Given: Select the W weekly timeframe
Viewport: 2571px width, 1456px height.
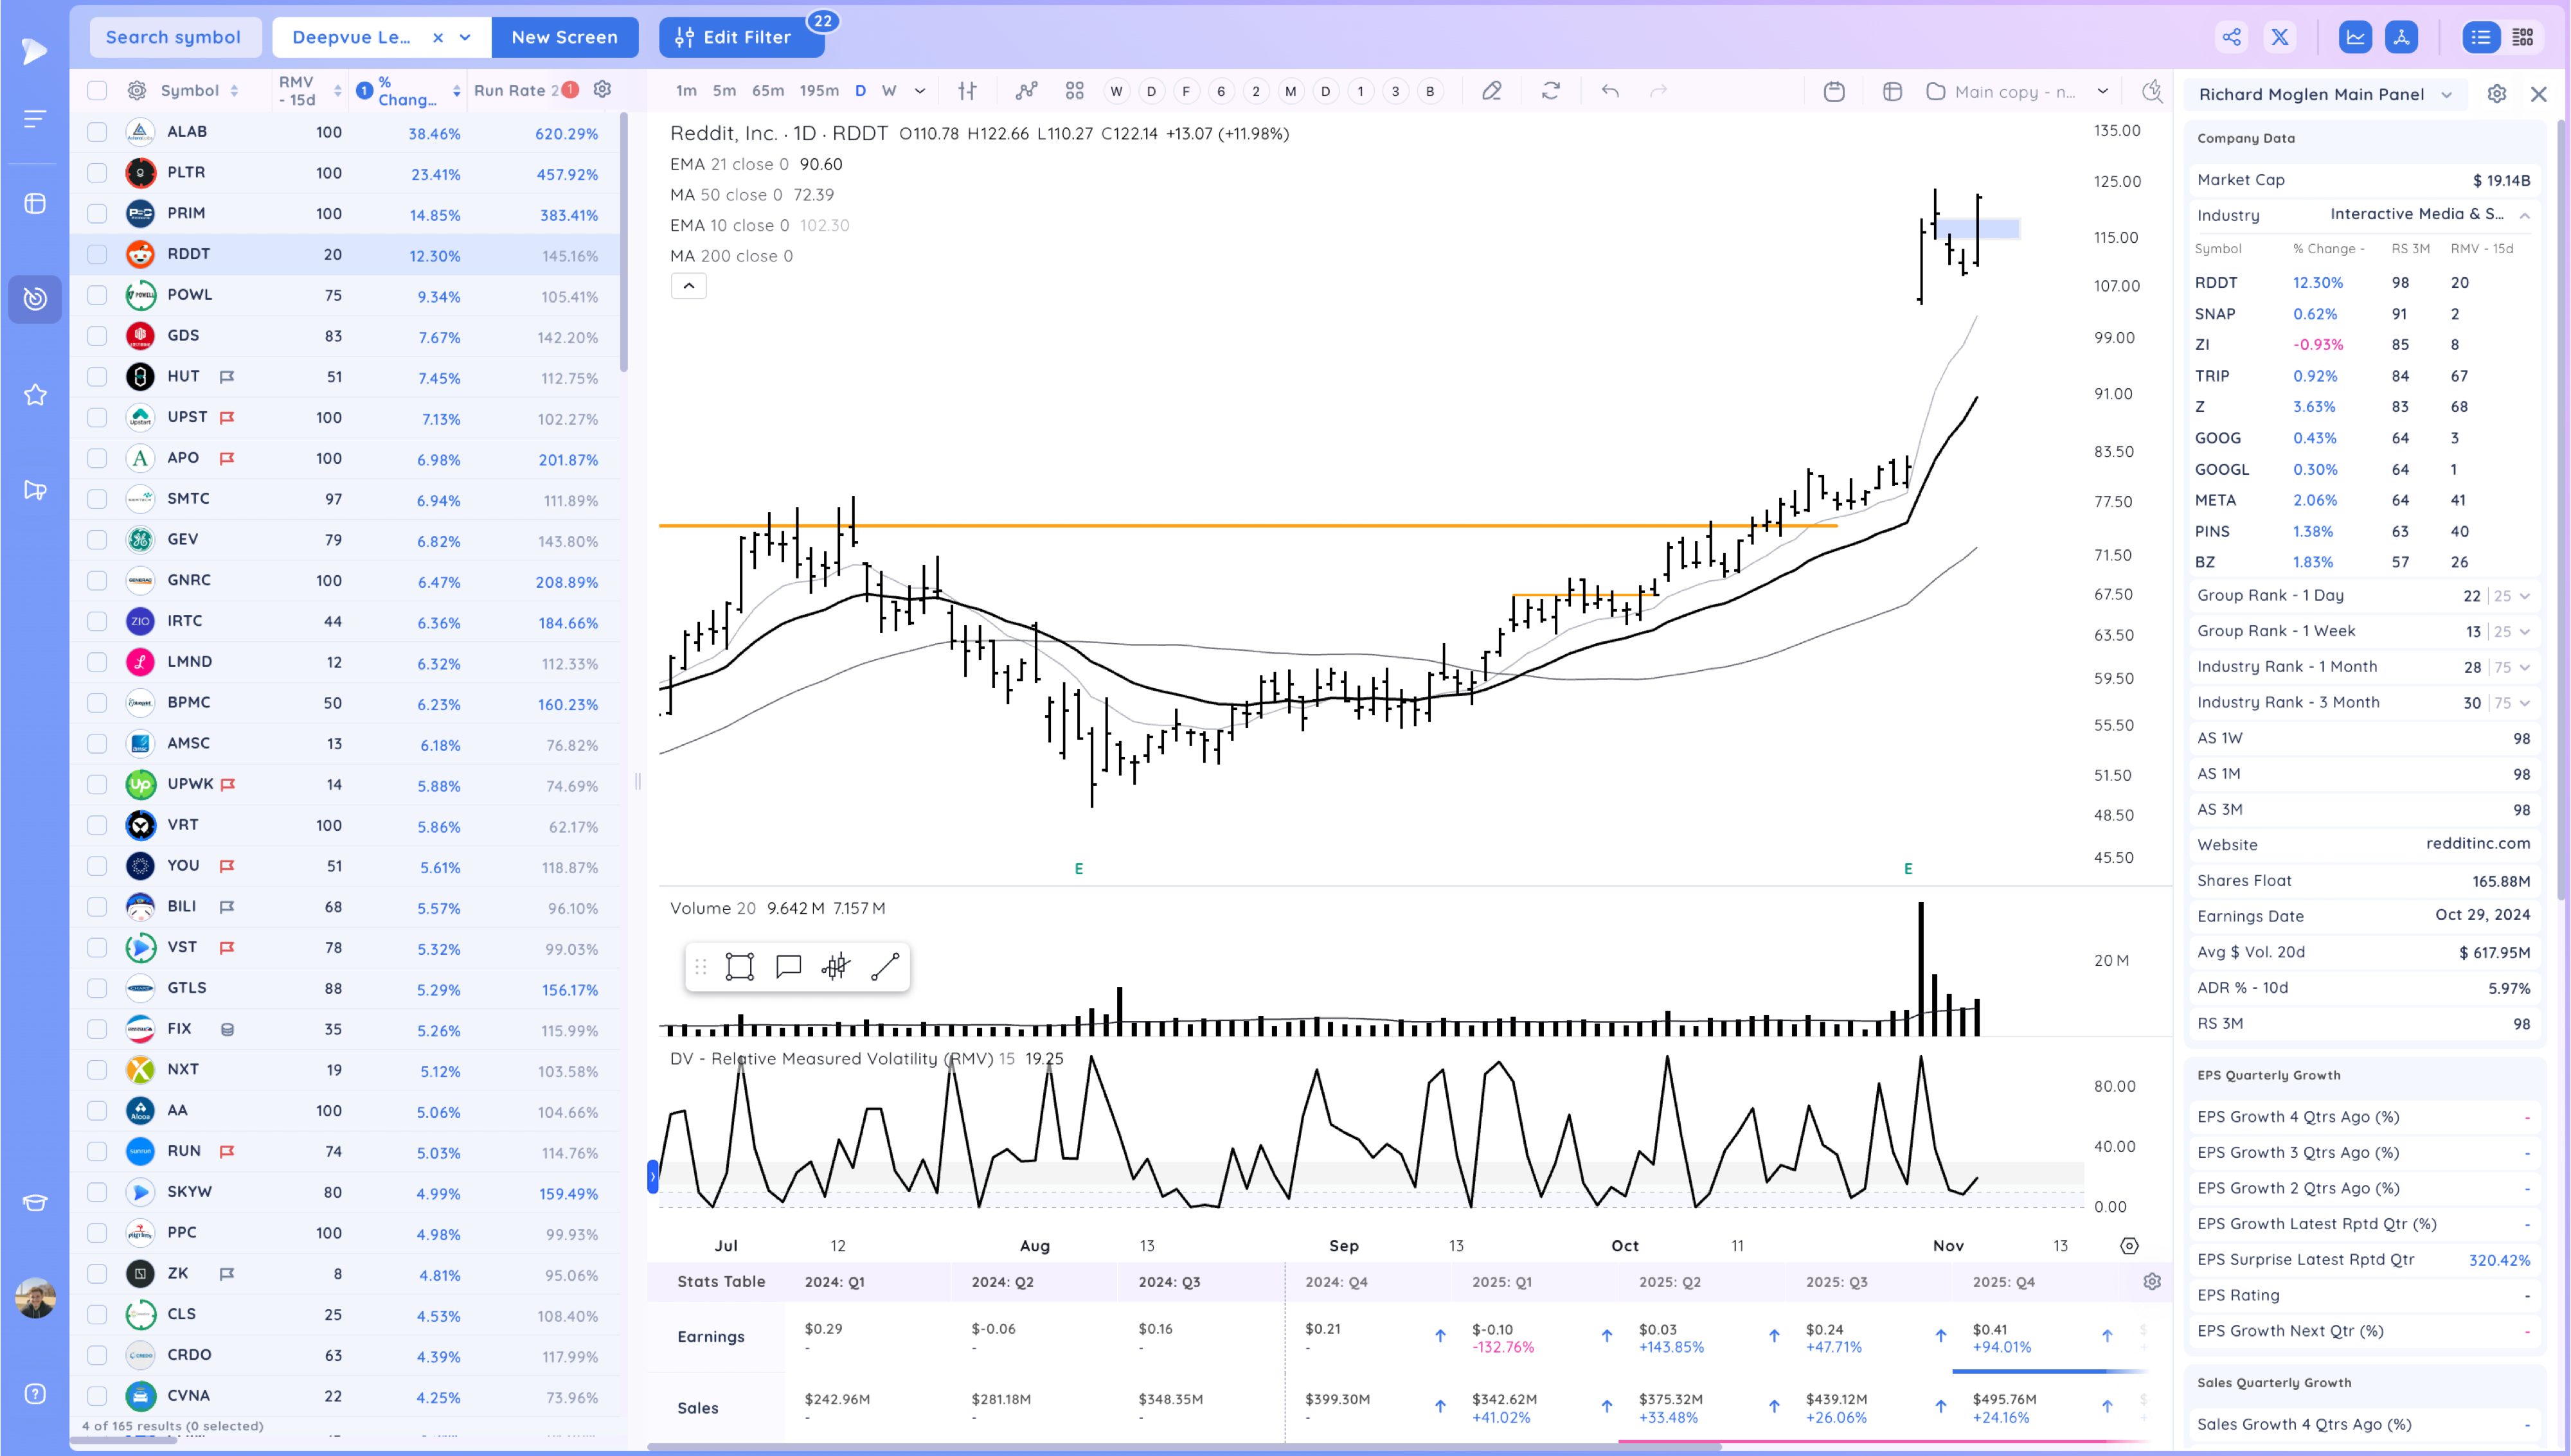Looking at the screenshot, I should pos(888,91).
